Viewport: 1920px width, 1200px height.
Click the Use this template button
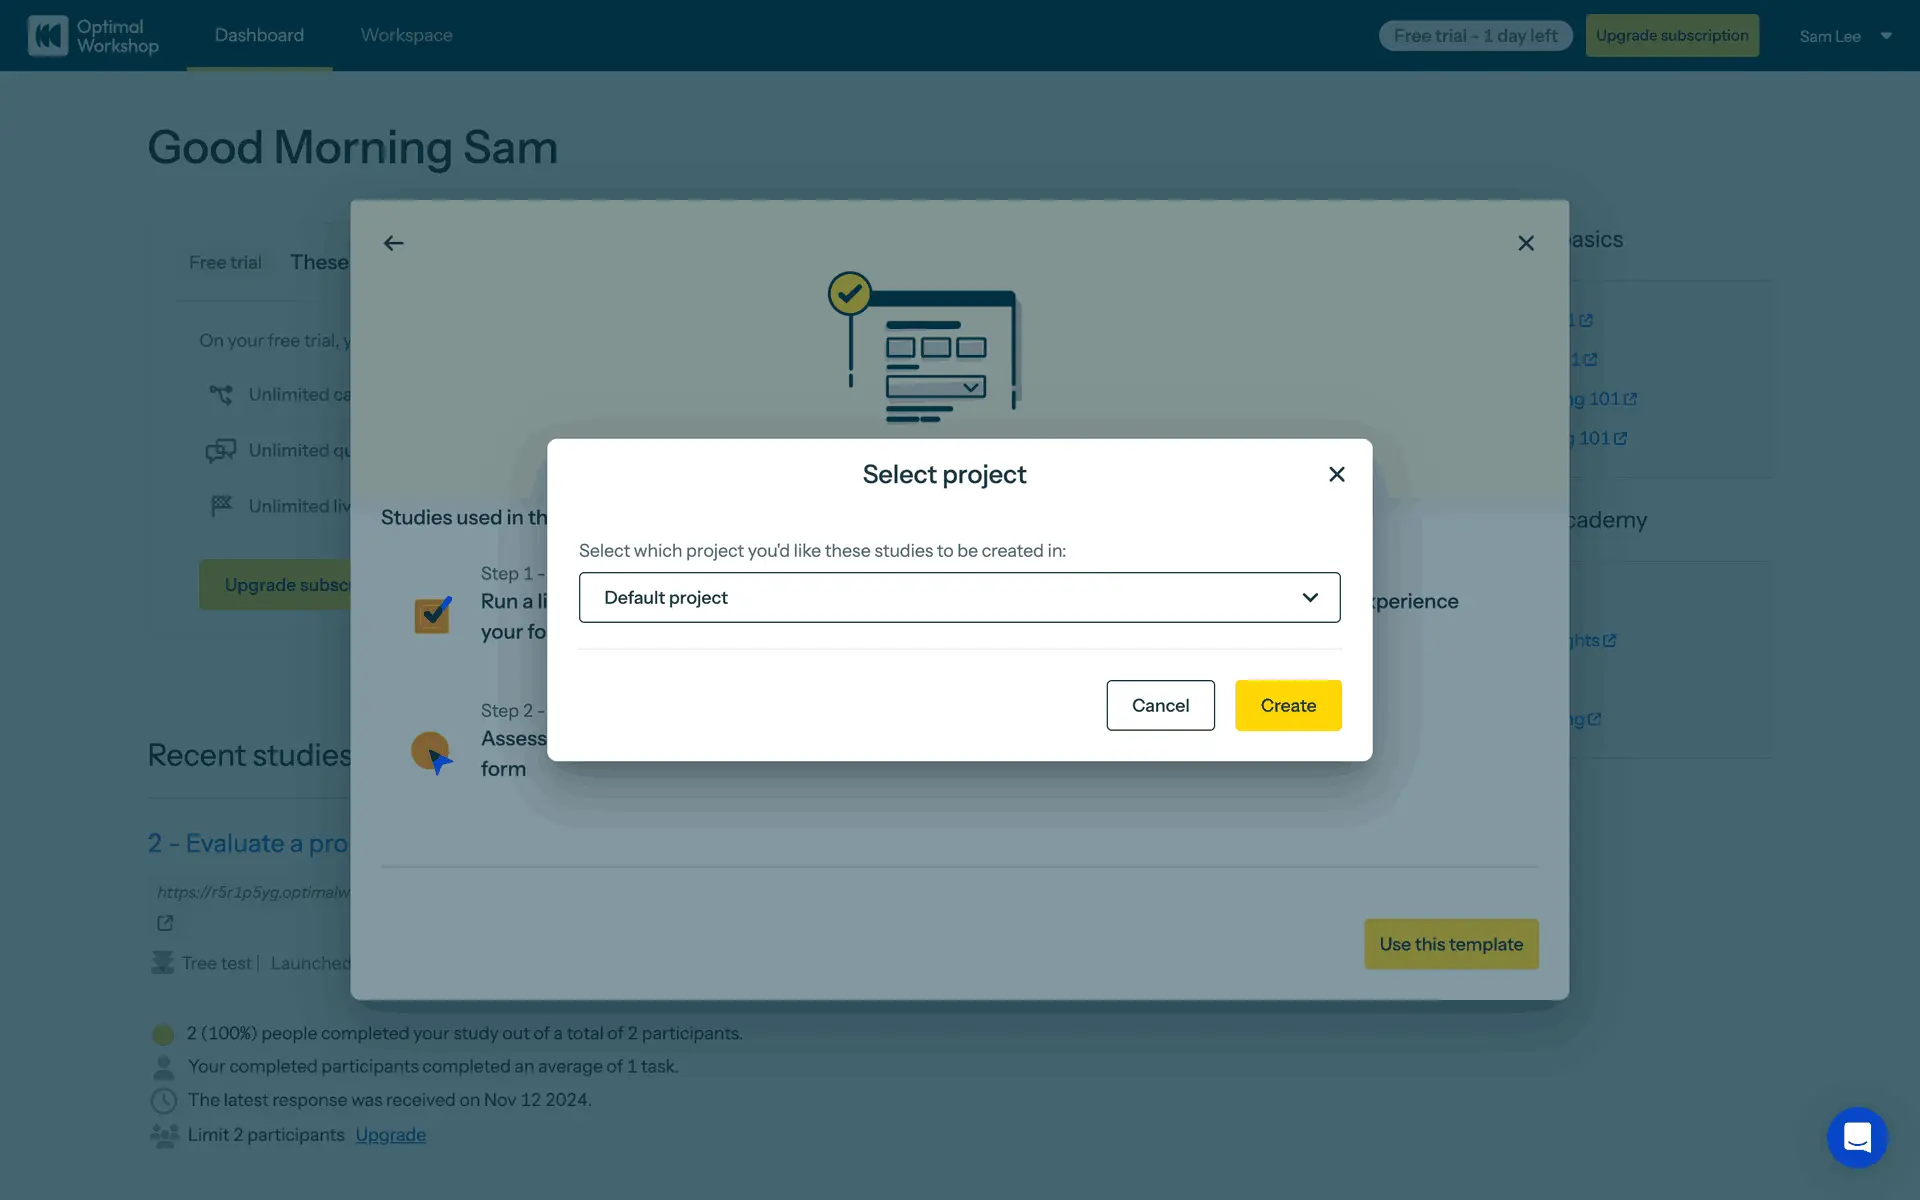click(1450, 944)
